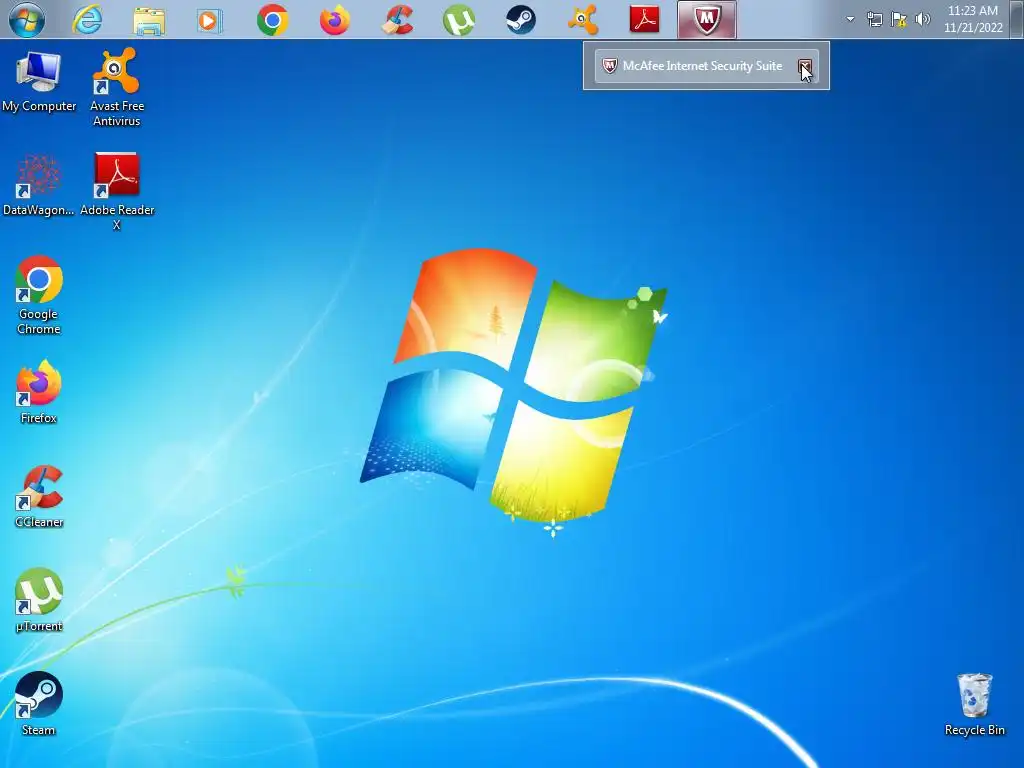Click the clock showing 11:23 AM
1024x768 pixels.
(973, 19)
